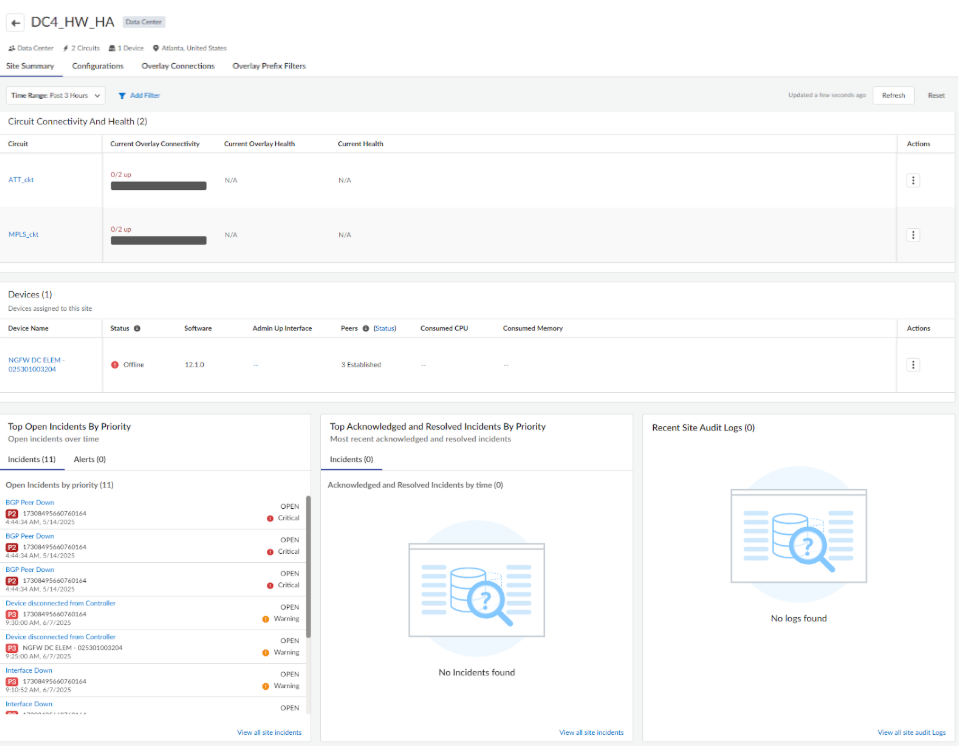The width and height of the screenshot is (959, 746).
Task: Click the open incidents list scrollbar
Action: [x=308, y=568]
